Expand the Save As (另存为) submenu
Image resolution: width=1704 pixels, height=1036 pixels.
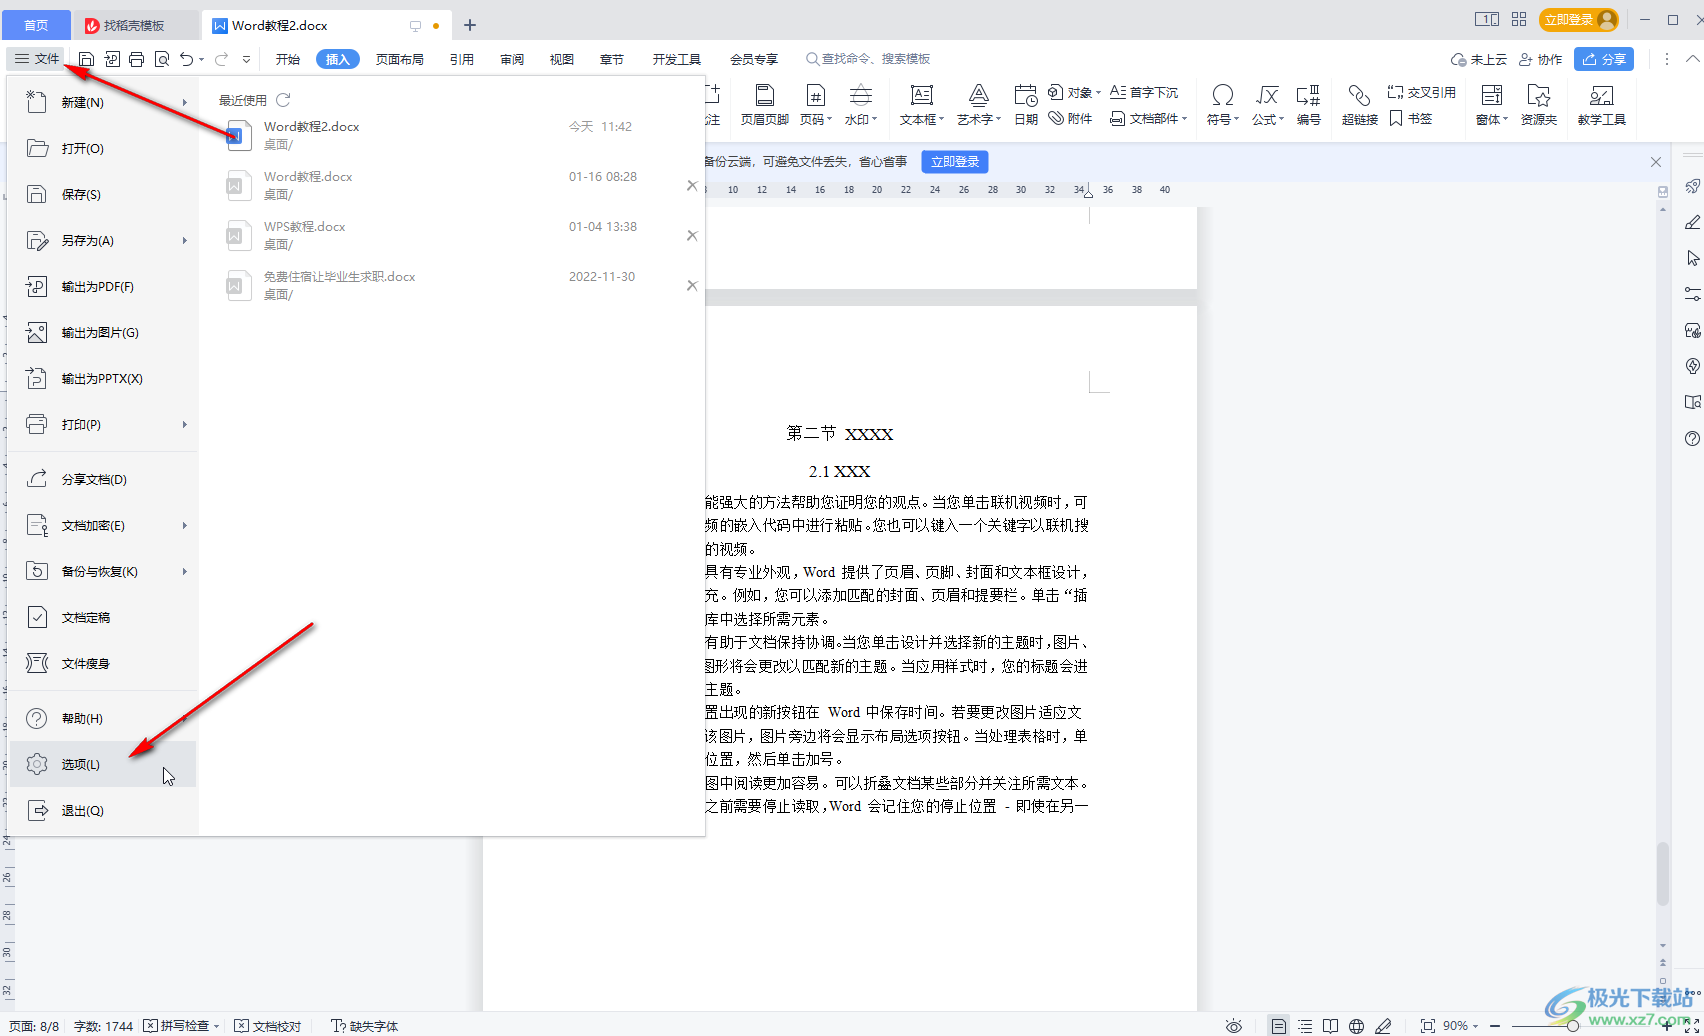[x=185, y=240]
